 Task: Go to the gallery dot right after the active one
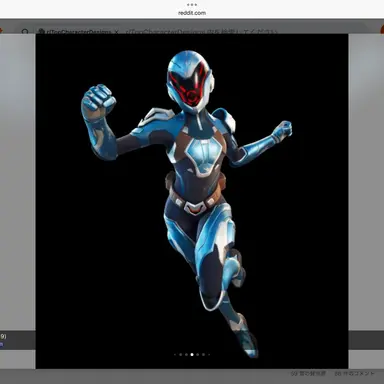[x=198, y=355]
